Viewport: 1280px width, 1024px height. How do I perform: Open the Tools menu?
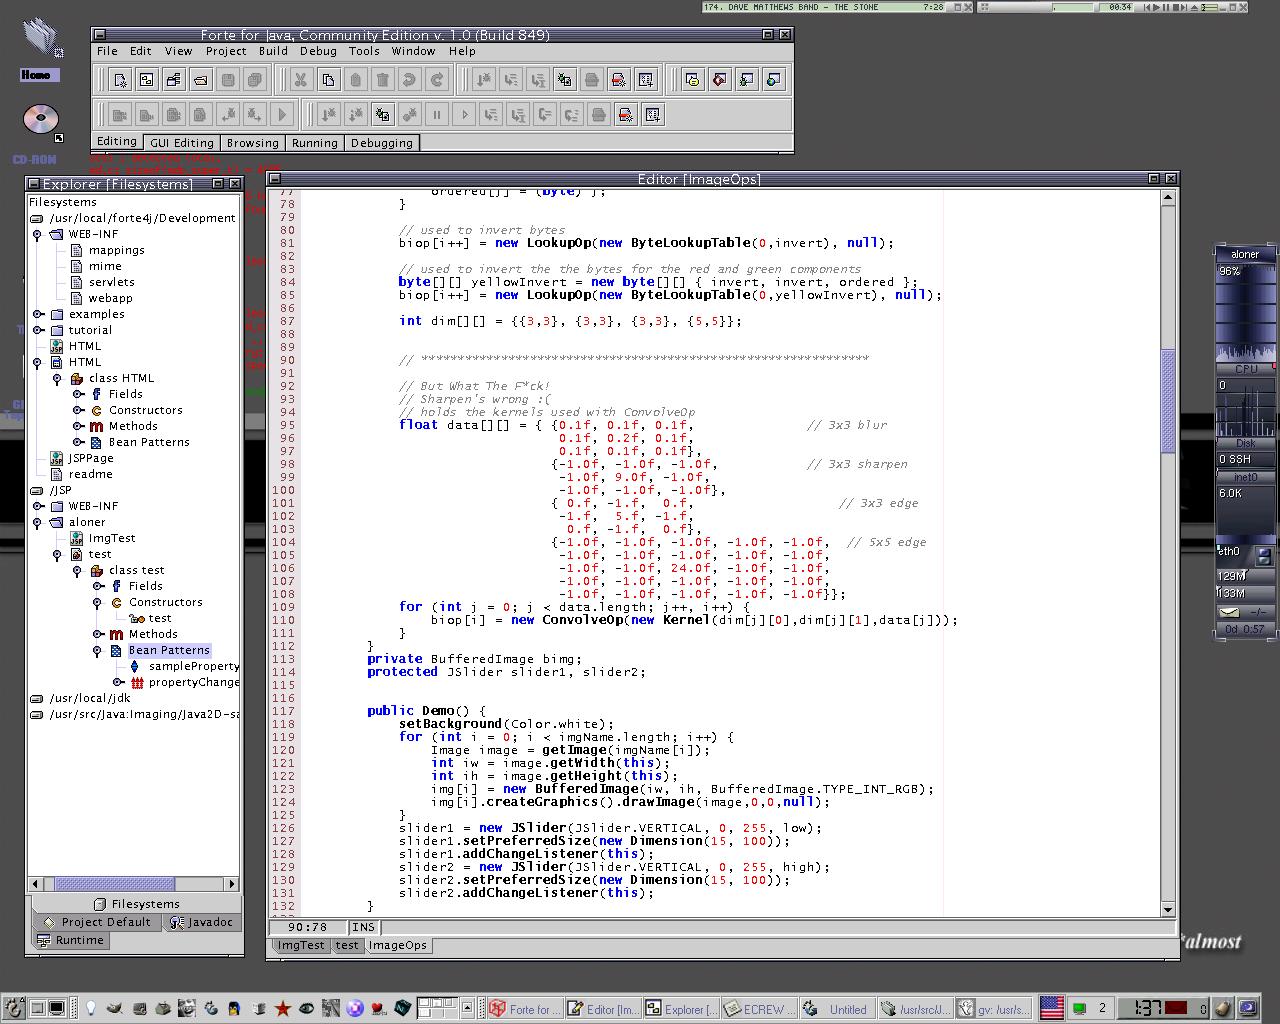[x=364, y=51]
